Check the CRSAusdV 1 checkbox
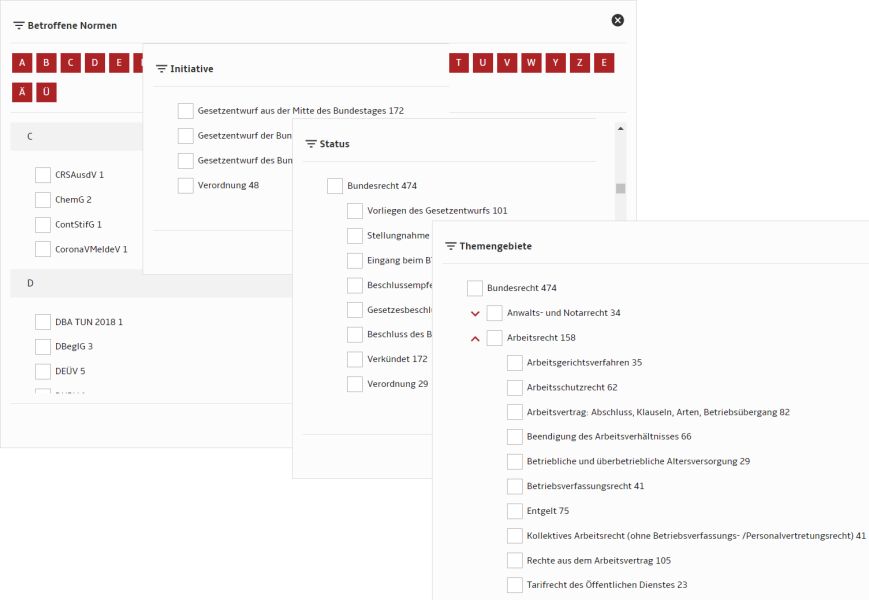This screenshot has width=869, height=600. pos(43,175)
